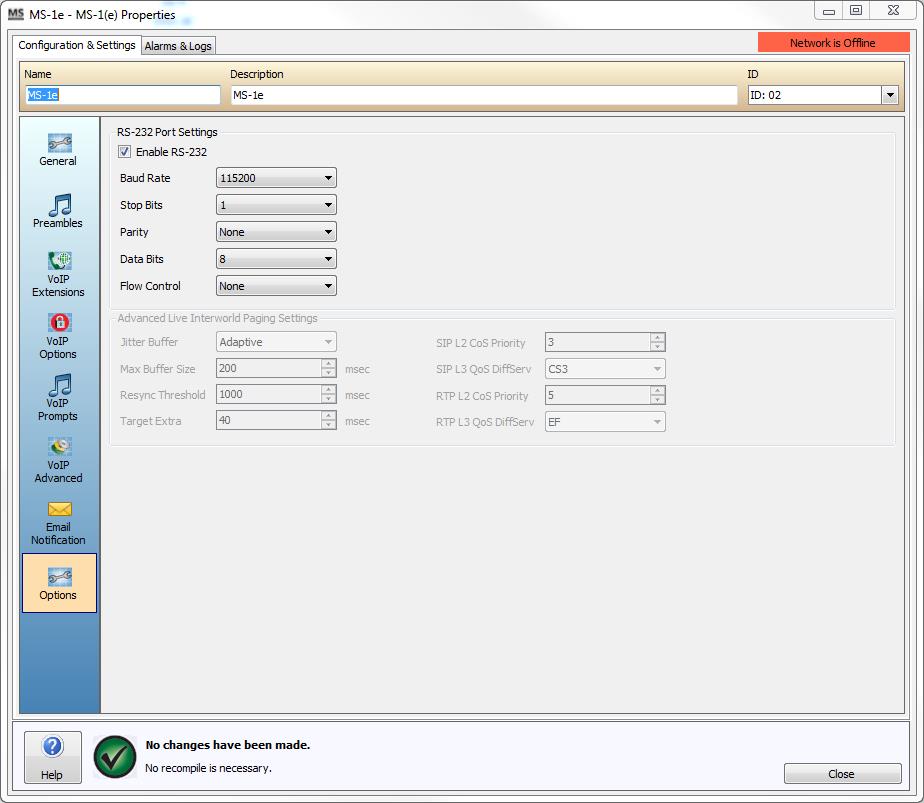Open VoIP Advanced section
924x803 pixels.
click(58, 461)
